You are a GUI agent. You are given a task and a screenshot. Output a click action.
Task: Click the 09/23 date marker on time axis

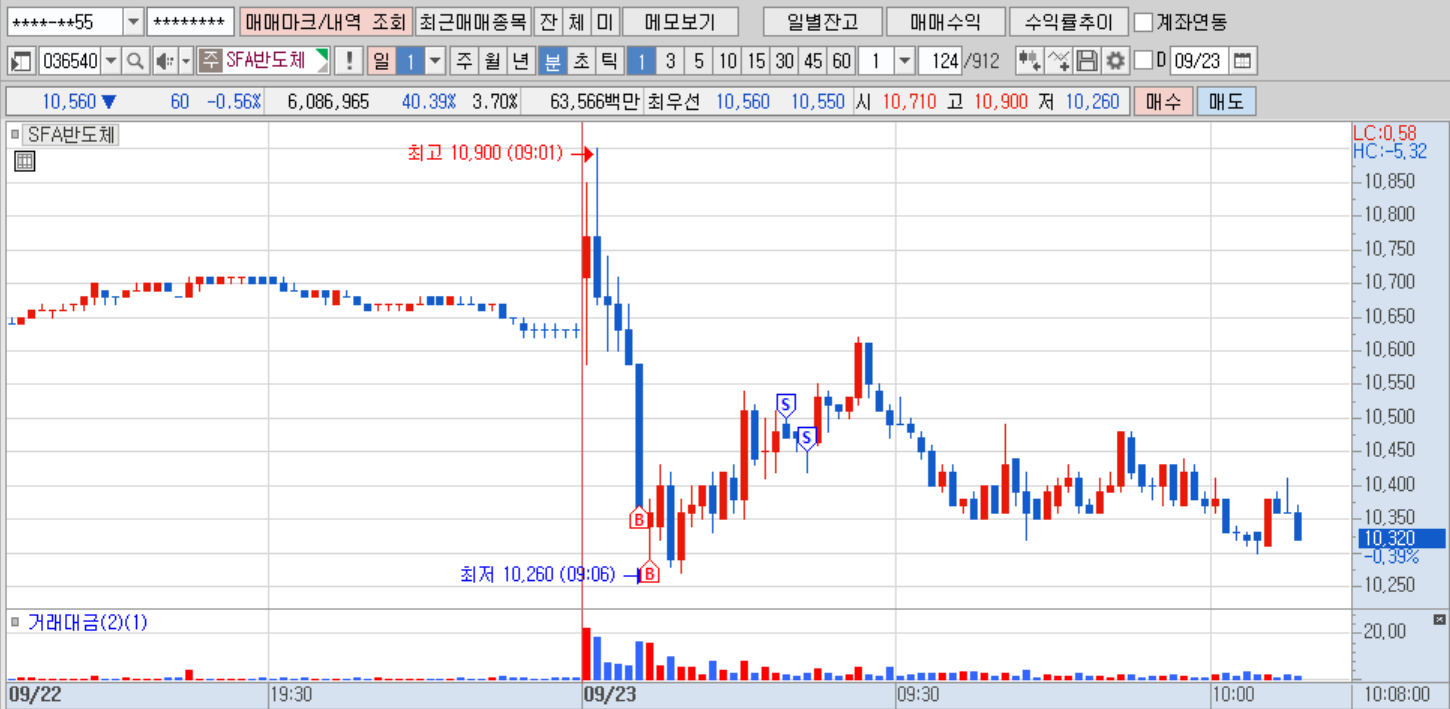tap(610, 694)
